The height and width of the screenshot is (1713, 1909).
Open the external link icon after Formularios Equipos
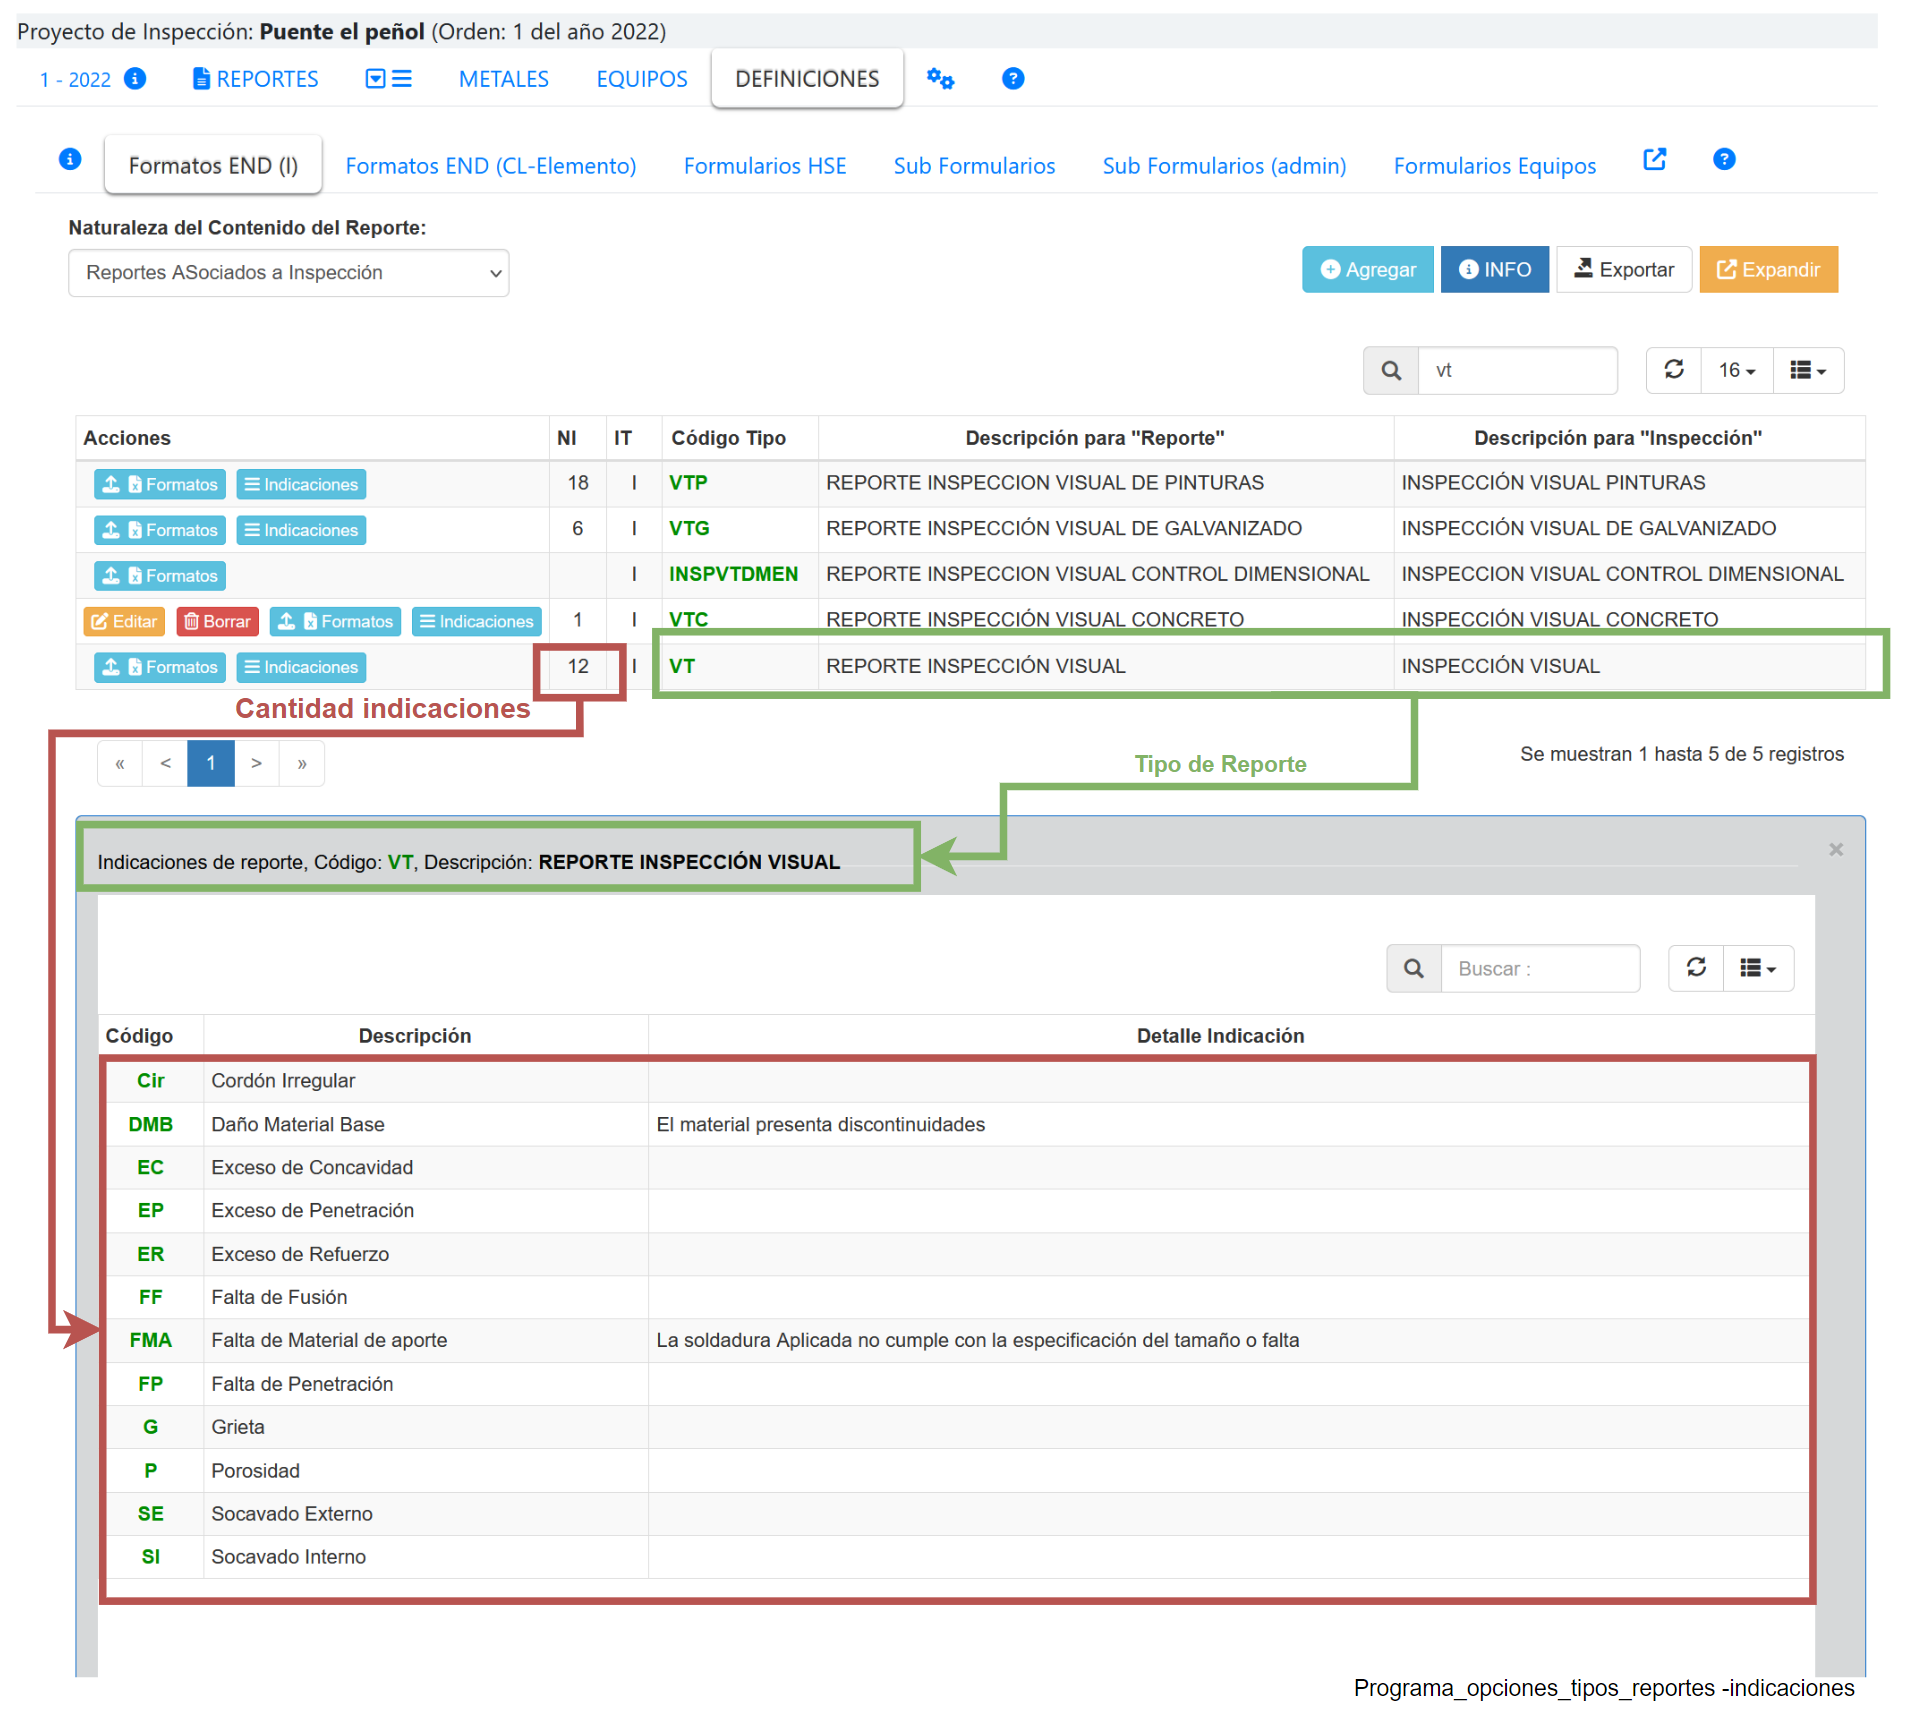coord(1654,160)
